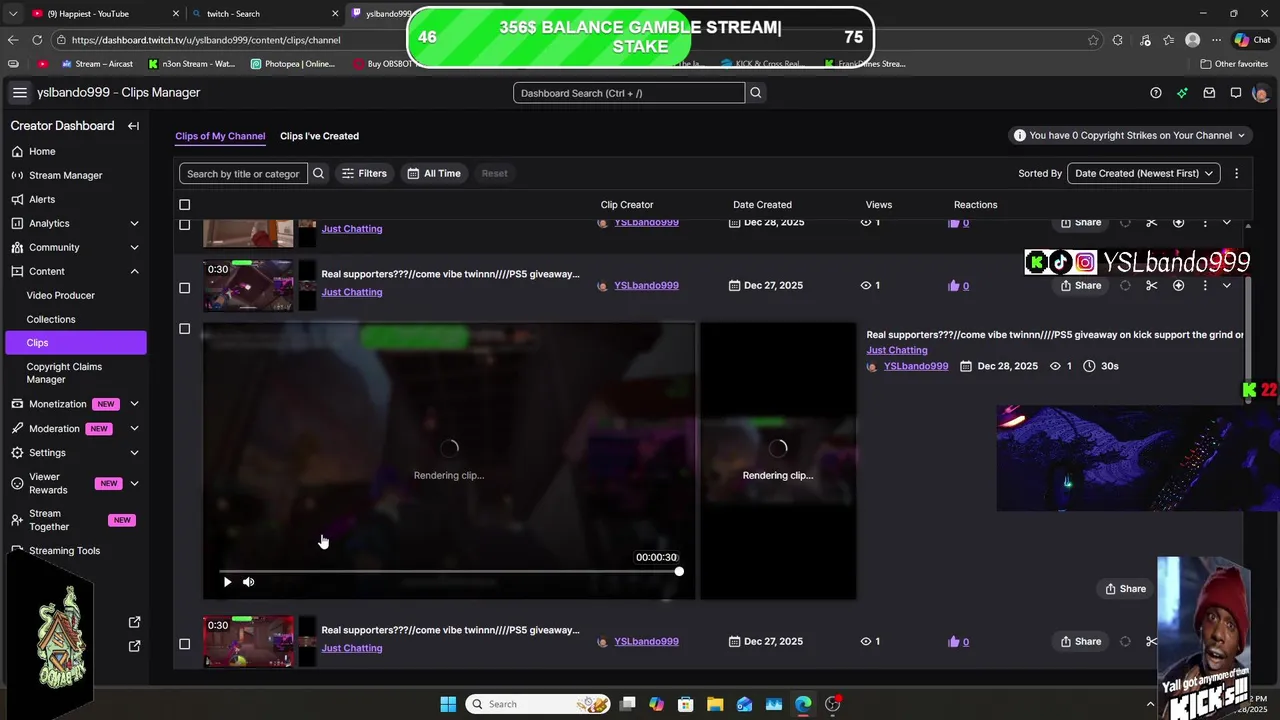Open File Explorer from the taskbar

point(715,704)
